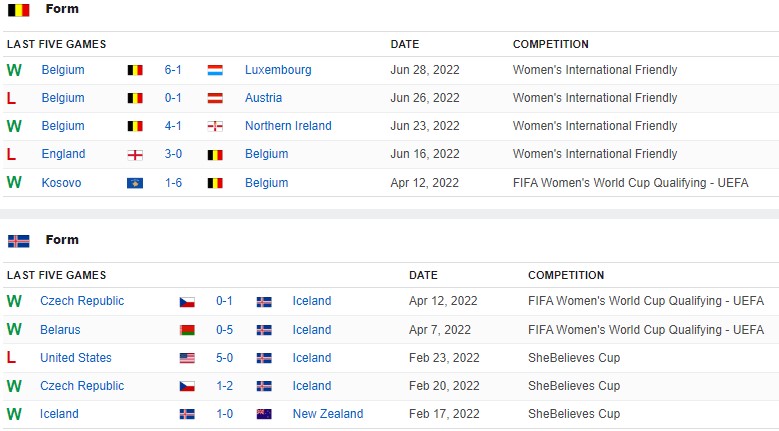Click the Kosovo flag icon
Image resolution: width=779 pixels, height=431 pixels.
tap(135, 184)
